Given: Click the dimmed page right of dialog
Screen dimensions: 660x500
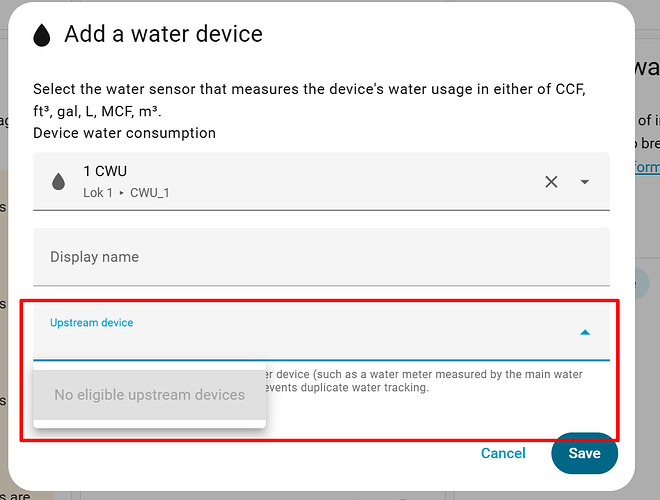Looking at the screenshot, I should pos(647,300).
